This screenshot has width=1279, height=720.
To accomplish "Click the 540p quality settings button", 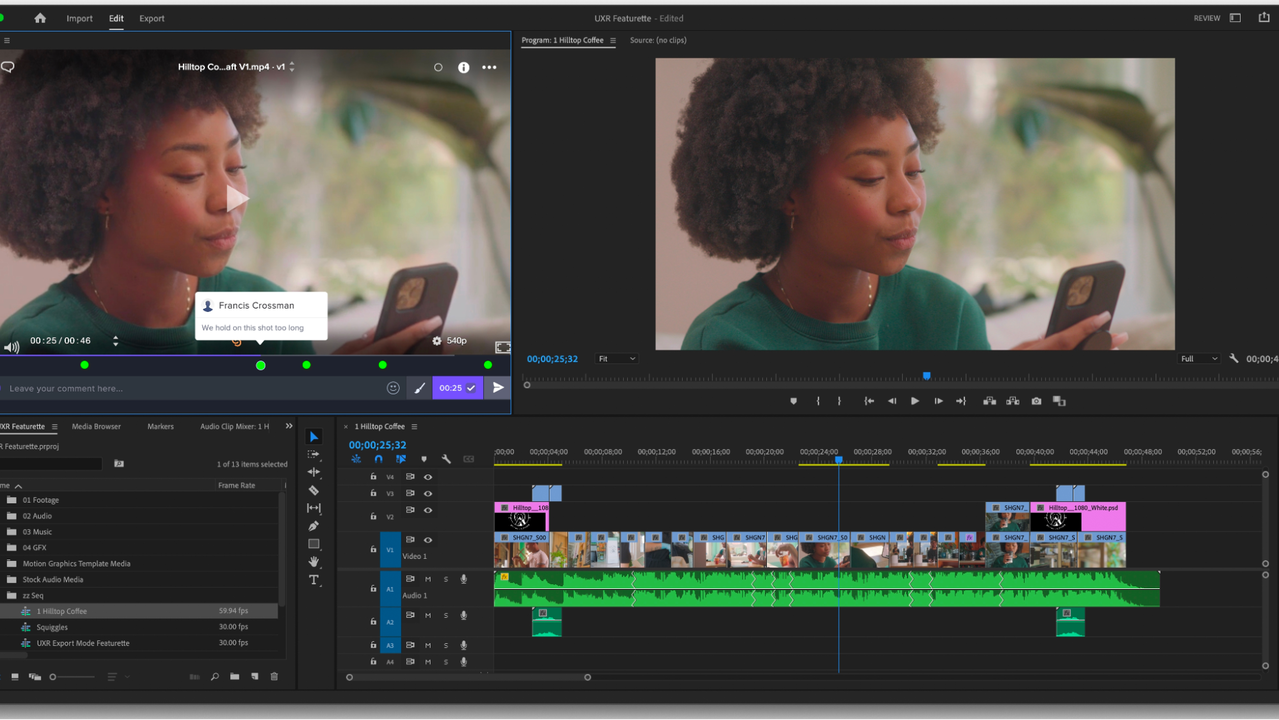I will (449, 341).
